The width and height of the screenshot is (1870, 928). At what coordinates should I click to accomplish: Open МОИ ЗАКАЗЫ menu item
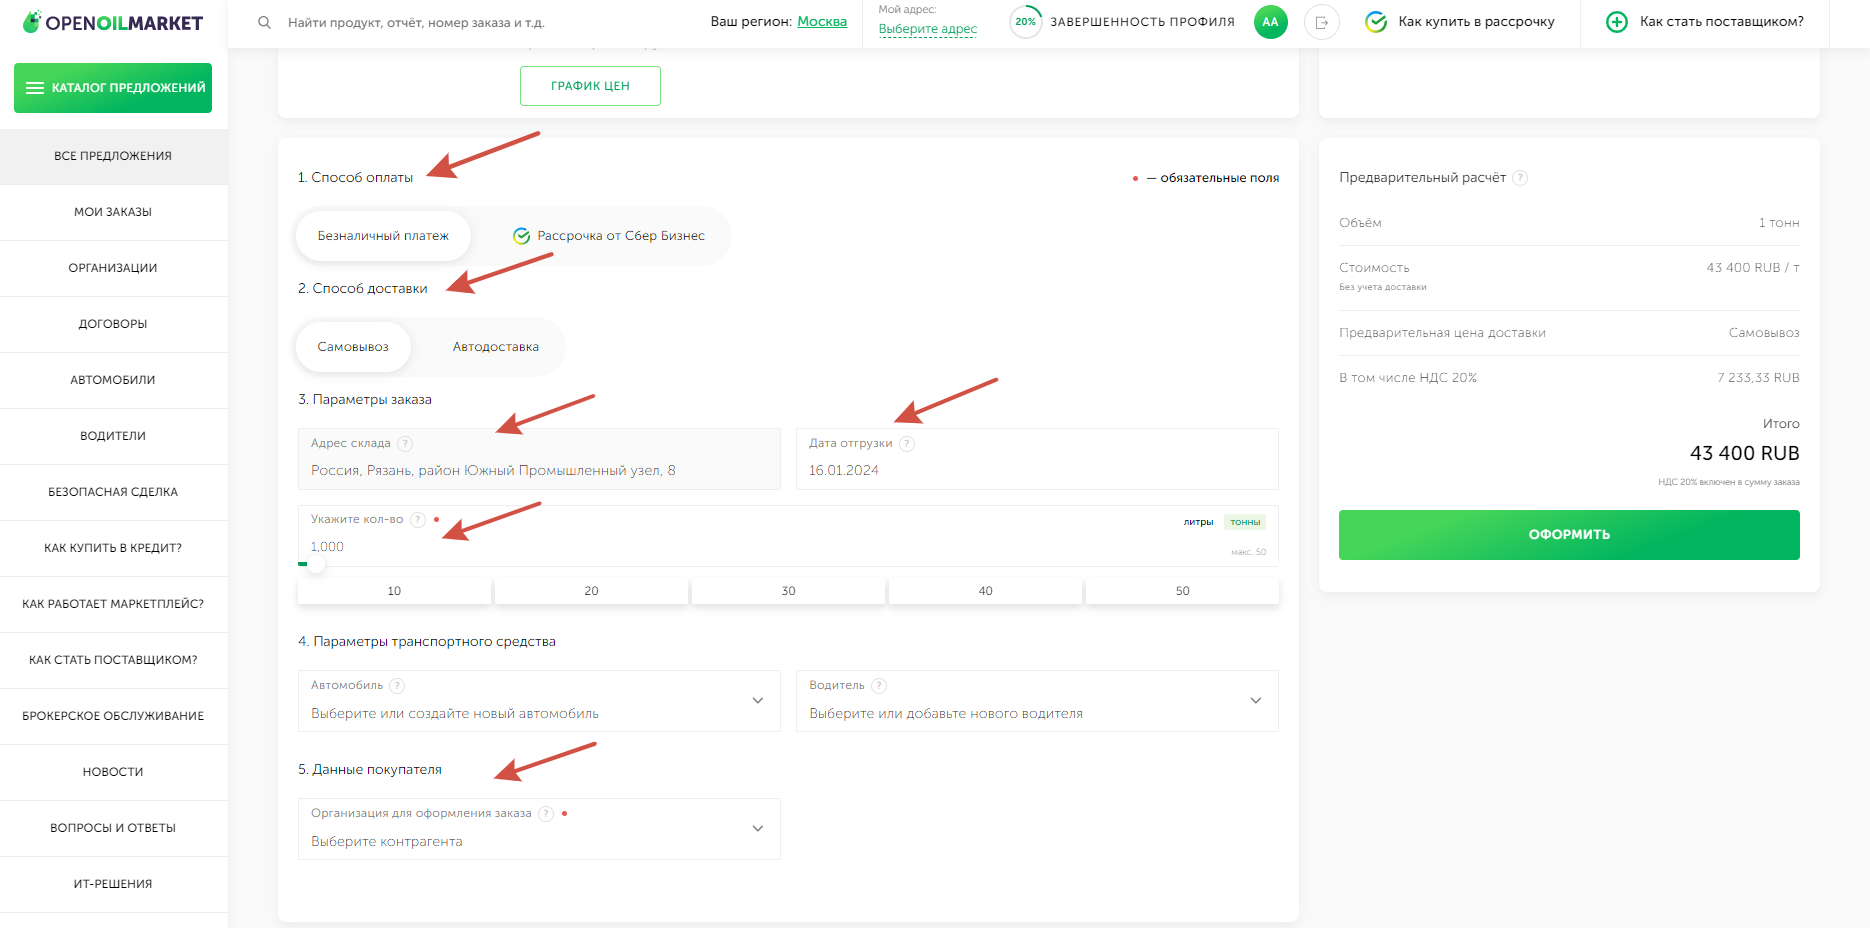click(113, 212)
